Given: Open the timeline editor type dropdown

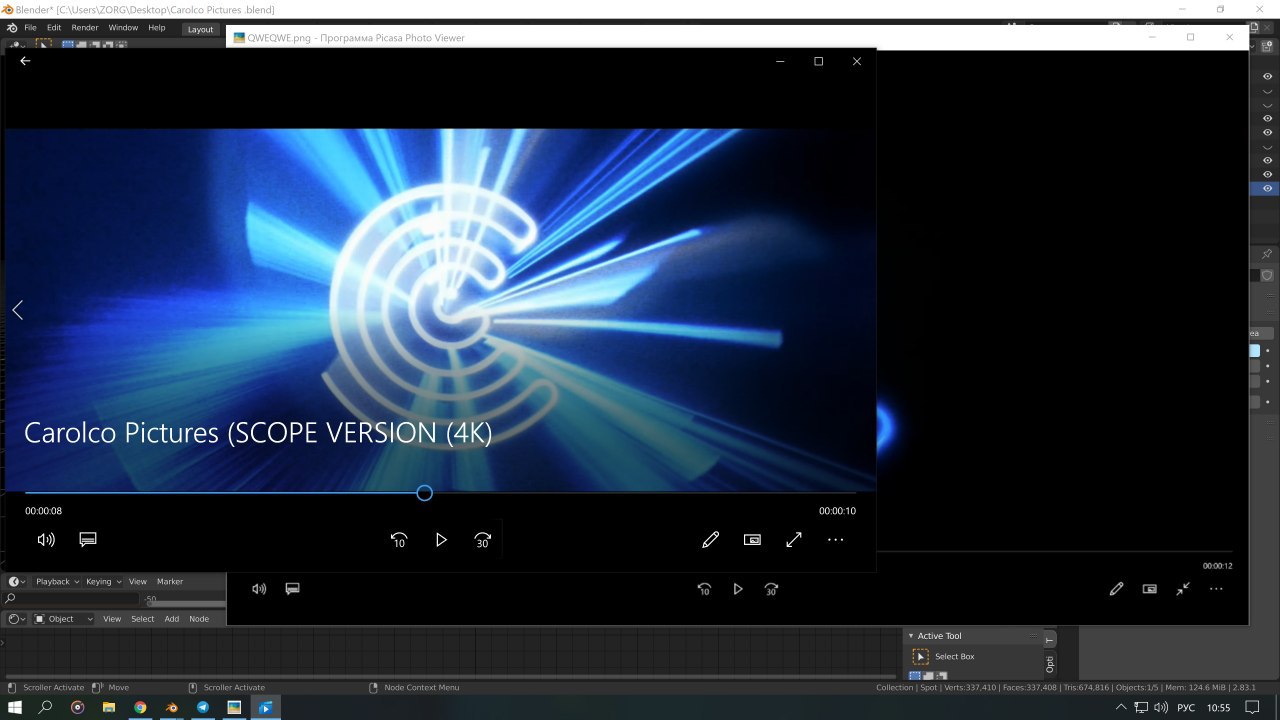Looking at the screenshot, I should (17, 582).
